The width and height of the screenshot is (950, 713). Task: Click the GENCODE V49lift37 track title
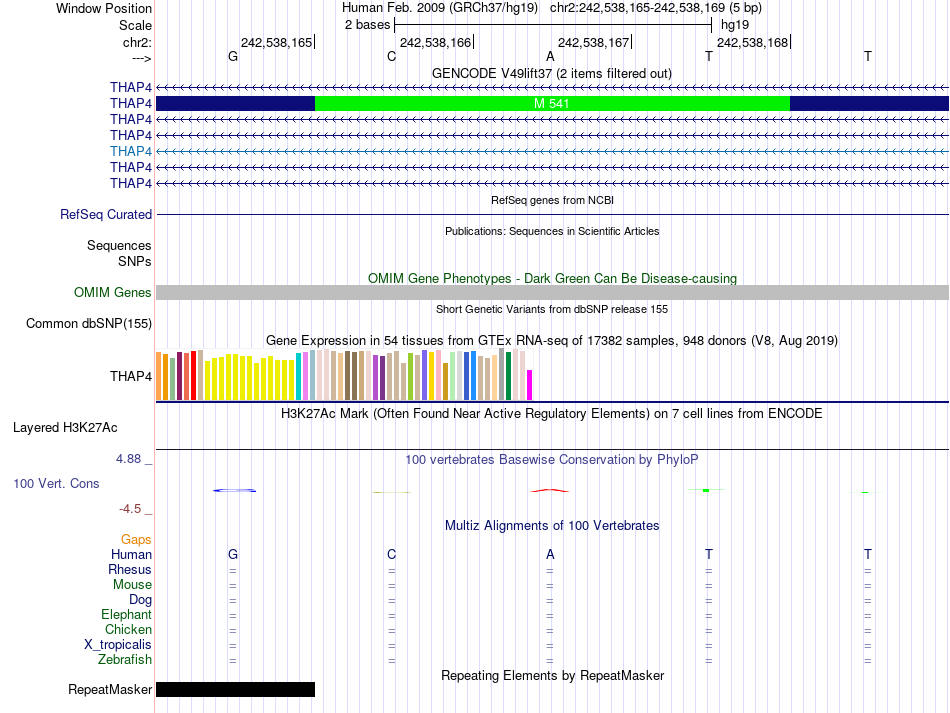[x=551, y=73]
